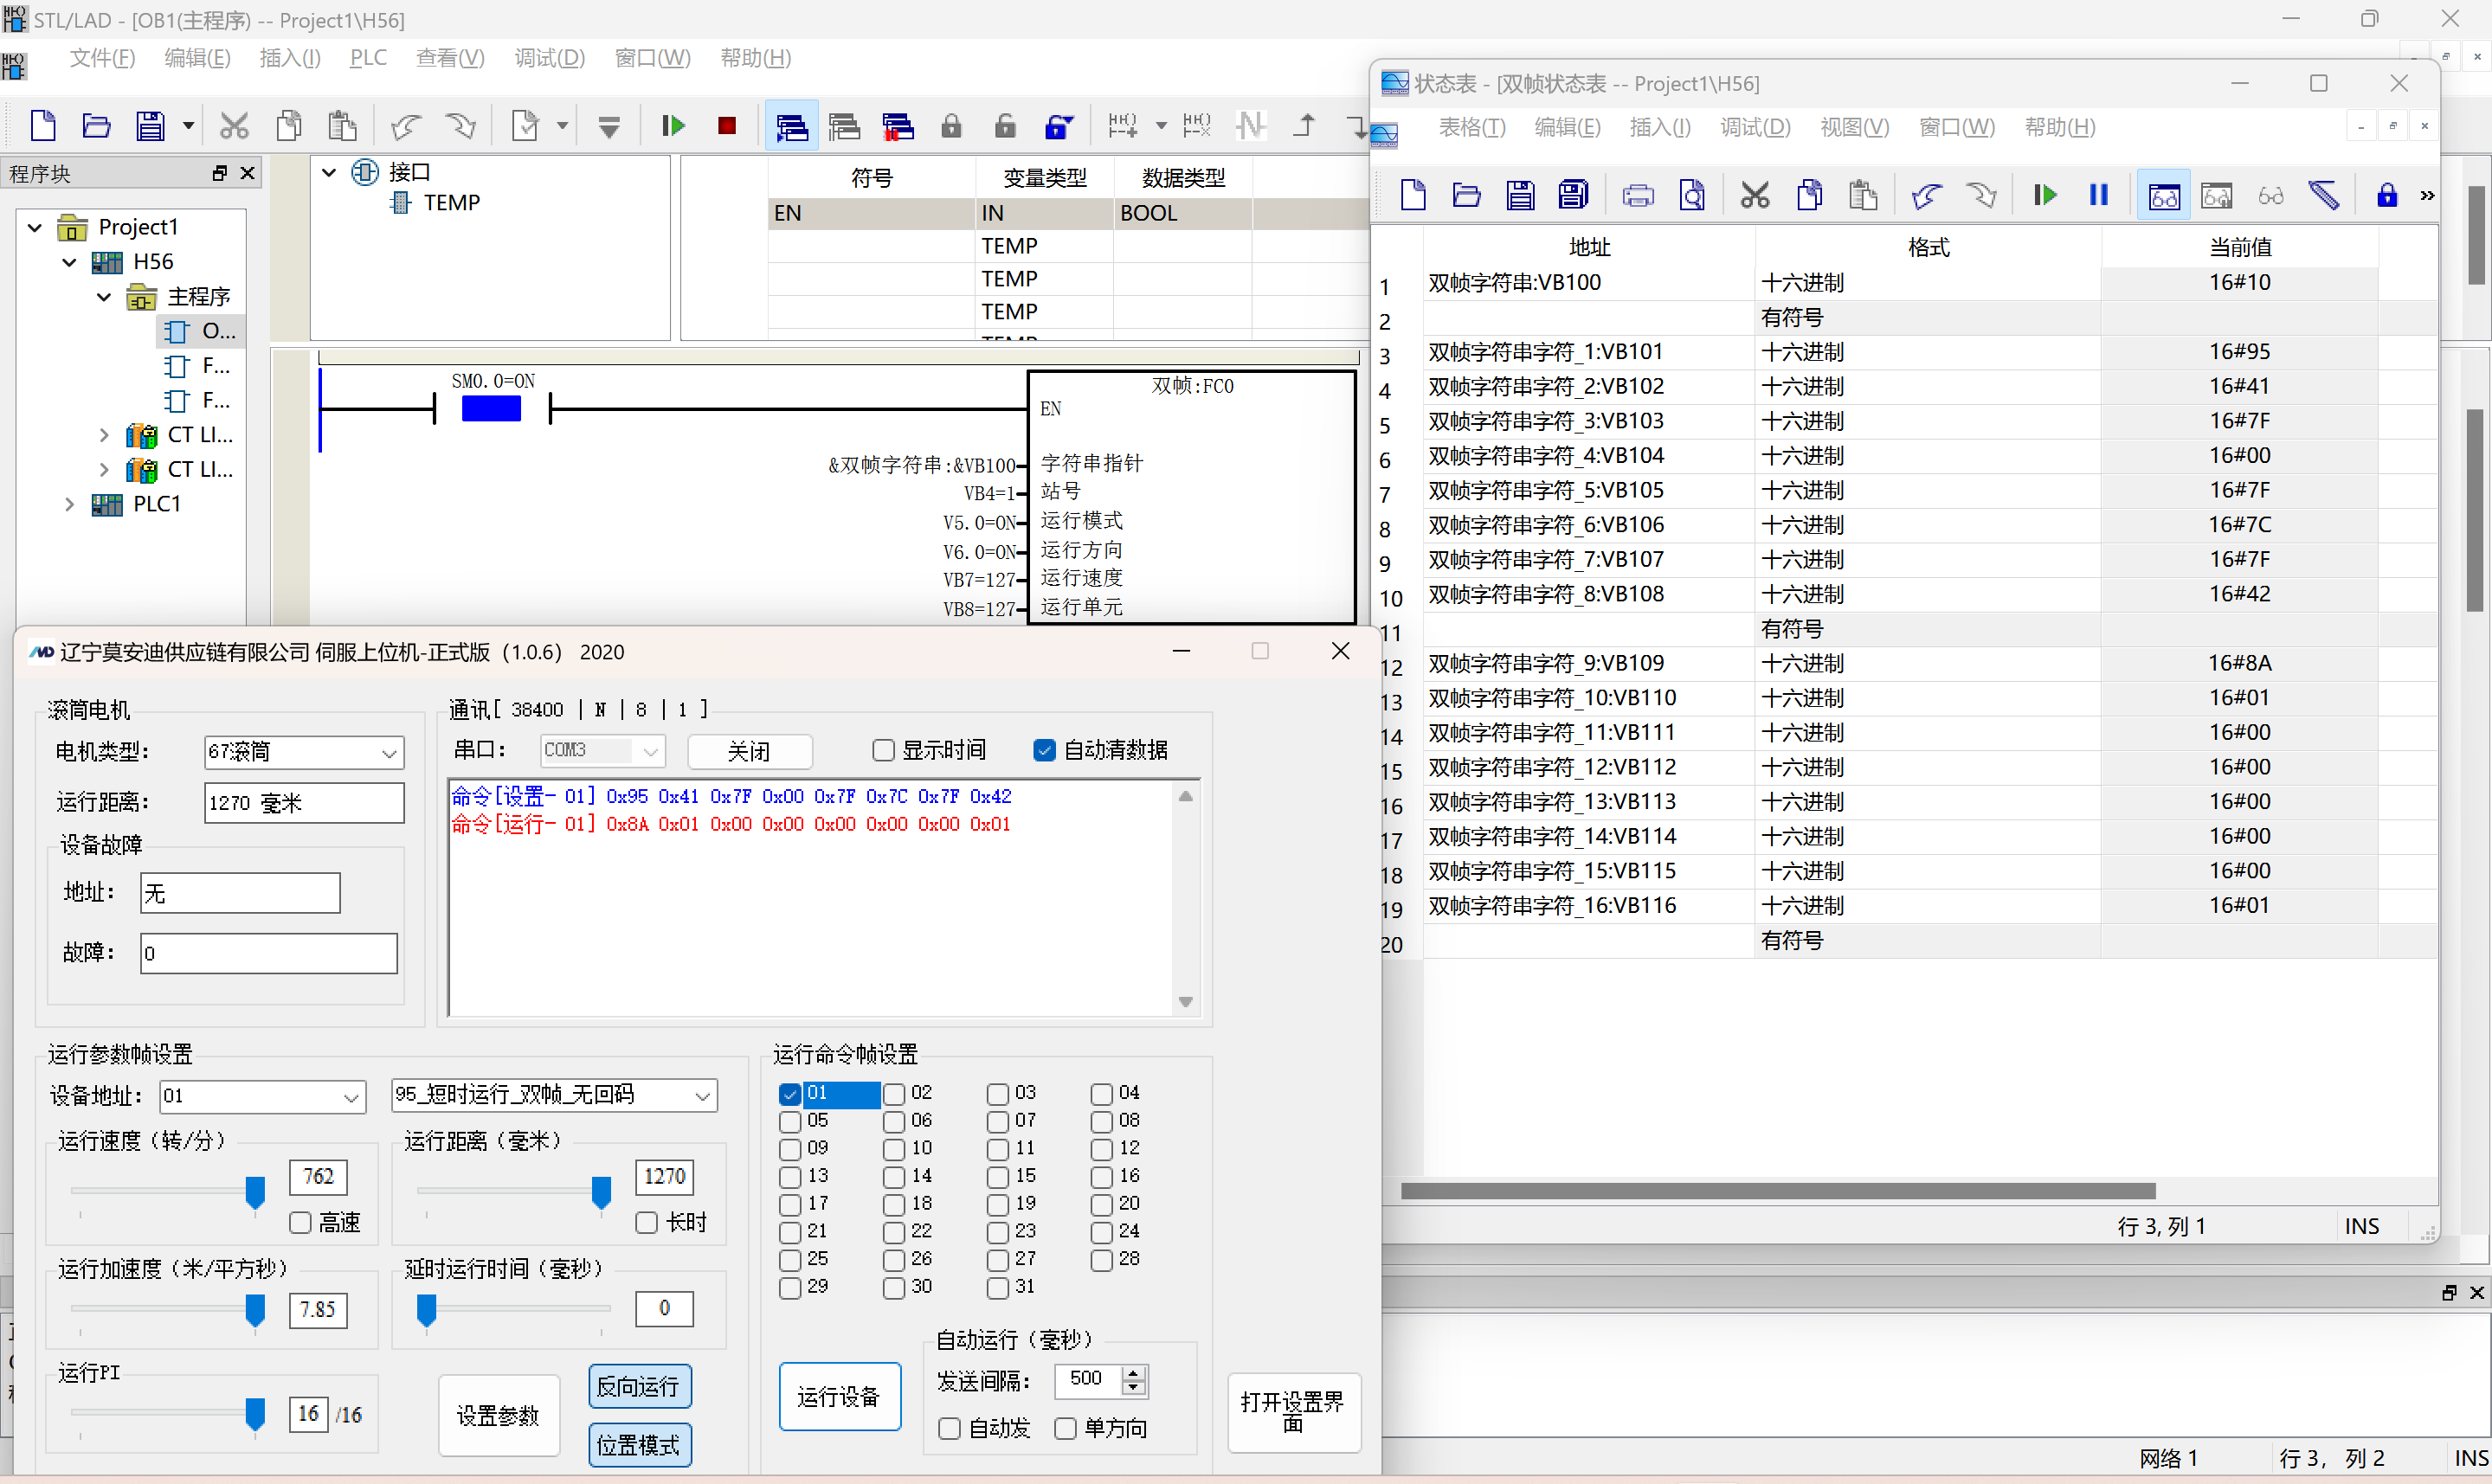2492x1484 pixels.
Task: Click Print icon in status table toolbar
Action: tap(1638, 195)
